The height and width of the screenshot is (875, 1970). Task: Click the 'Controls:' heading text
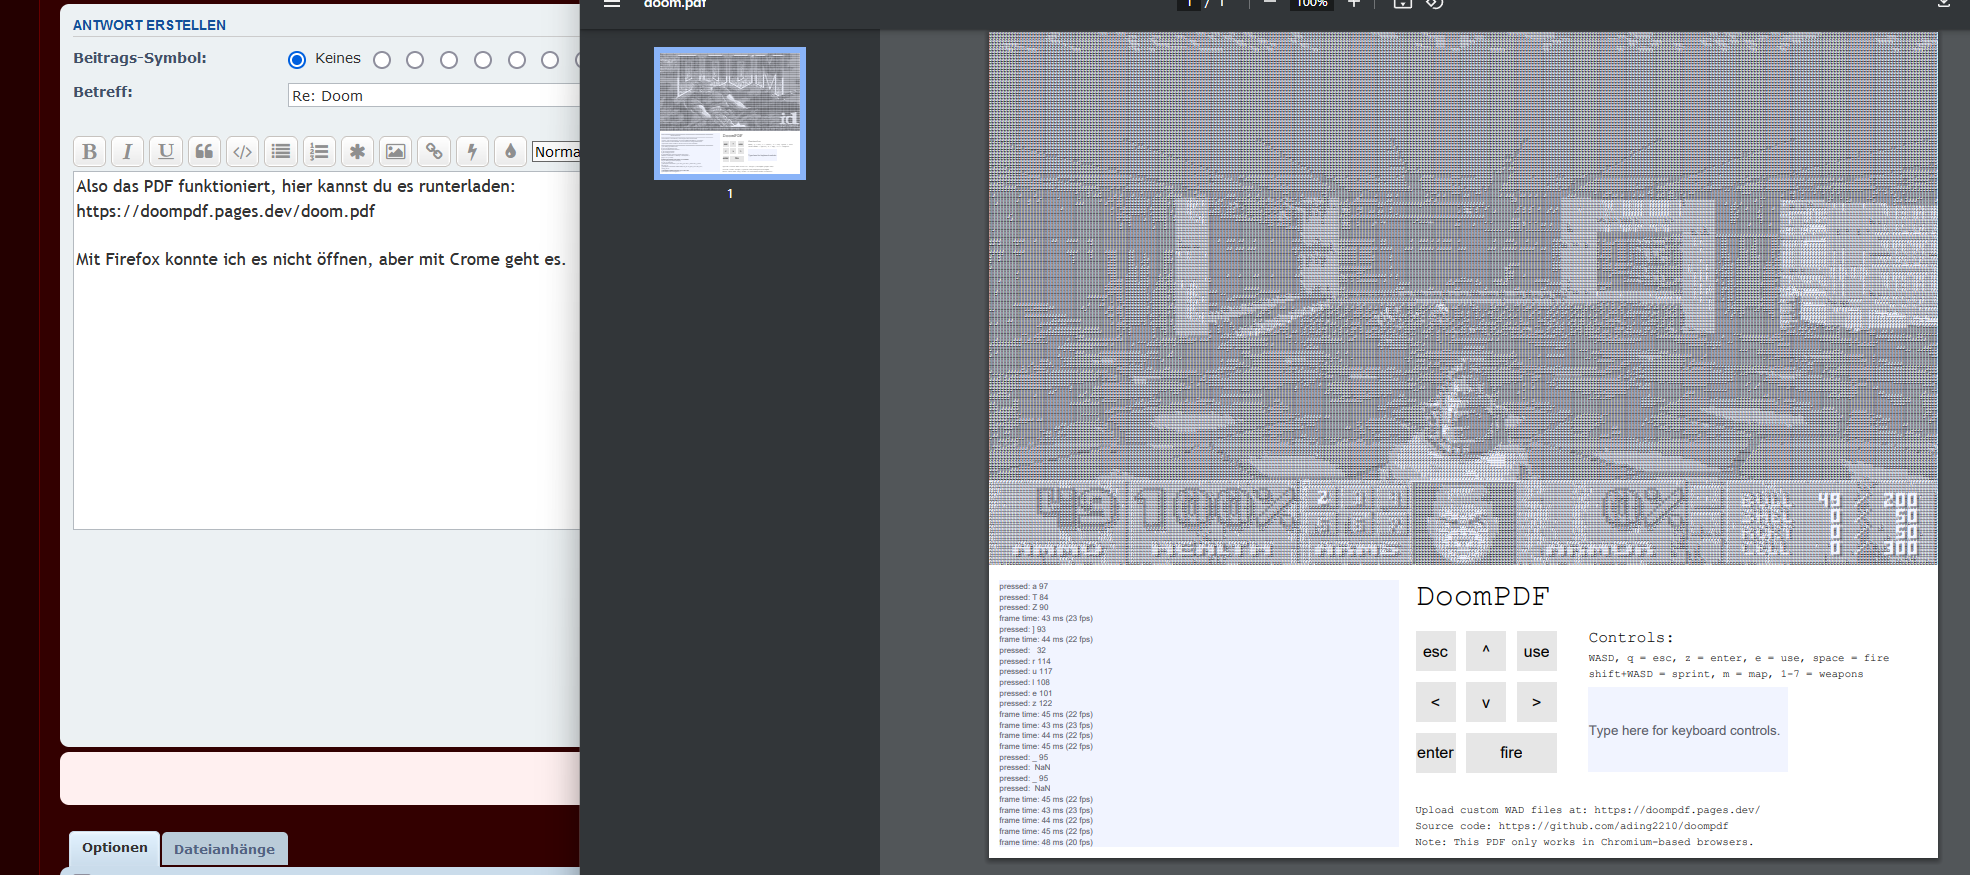1630,638
